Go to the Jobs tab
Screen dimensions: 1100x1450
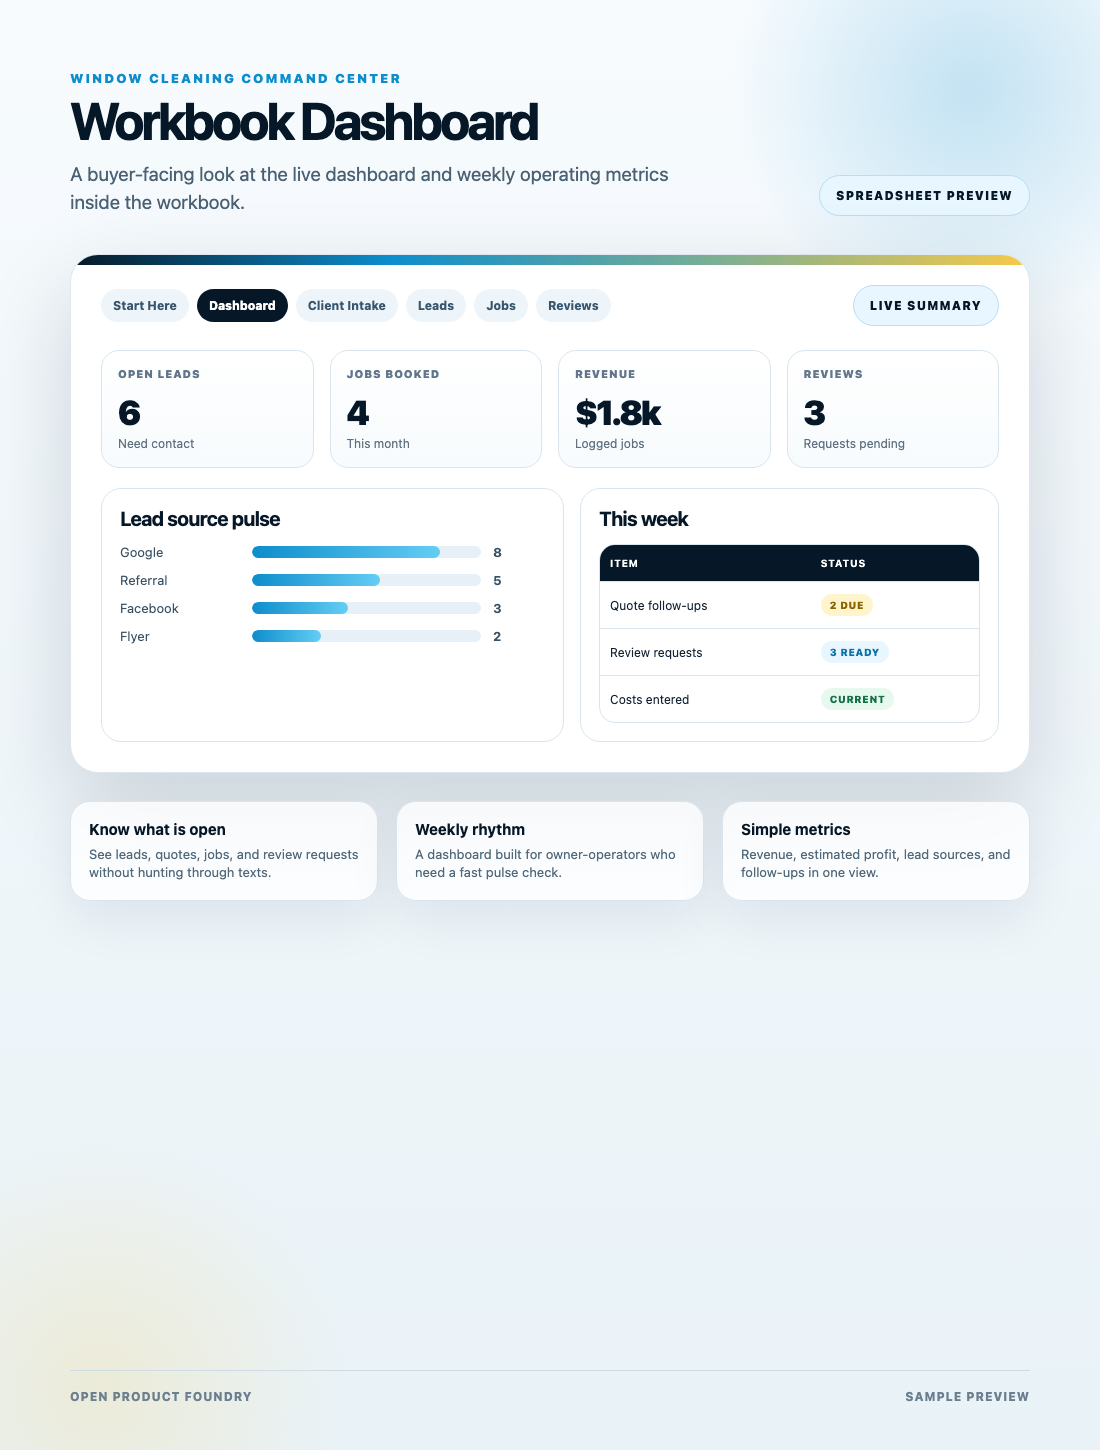(x=501, y=306)
